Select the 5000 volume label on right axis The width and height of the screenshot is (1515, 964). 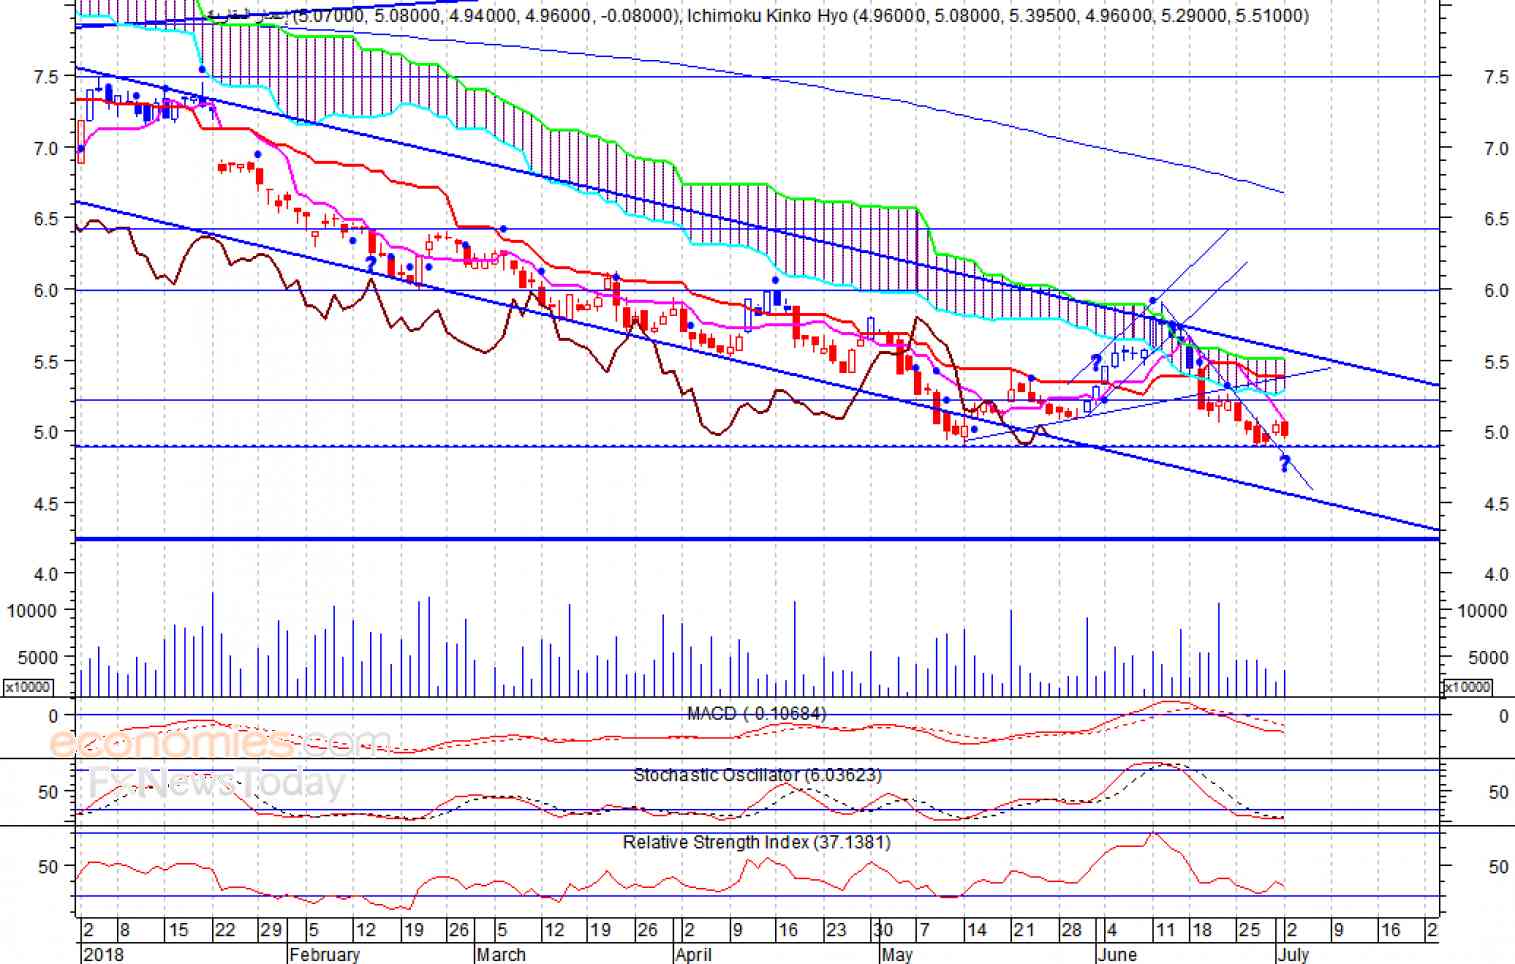coord(1488,658)
